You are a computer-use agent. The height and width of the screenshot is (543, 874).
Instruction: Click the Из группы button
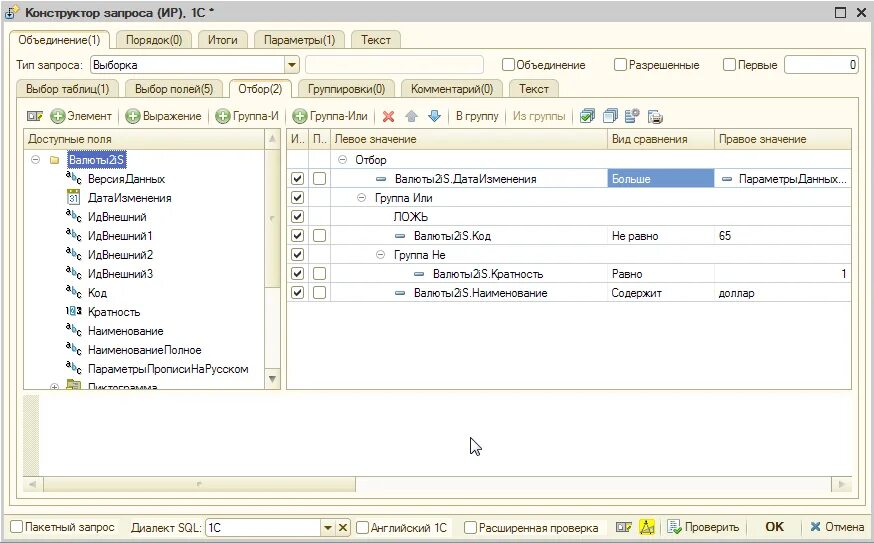click(x=538, y=116)
